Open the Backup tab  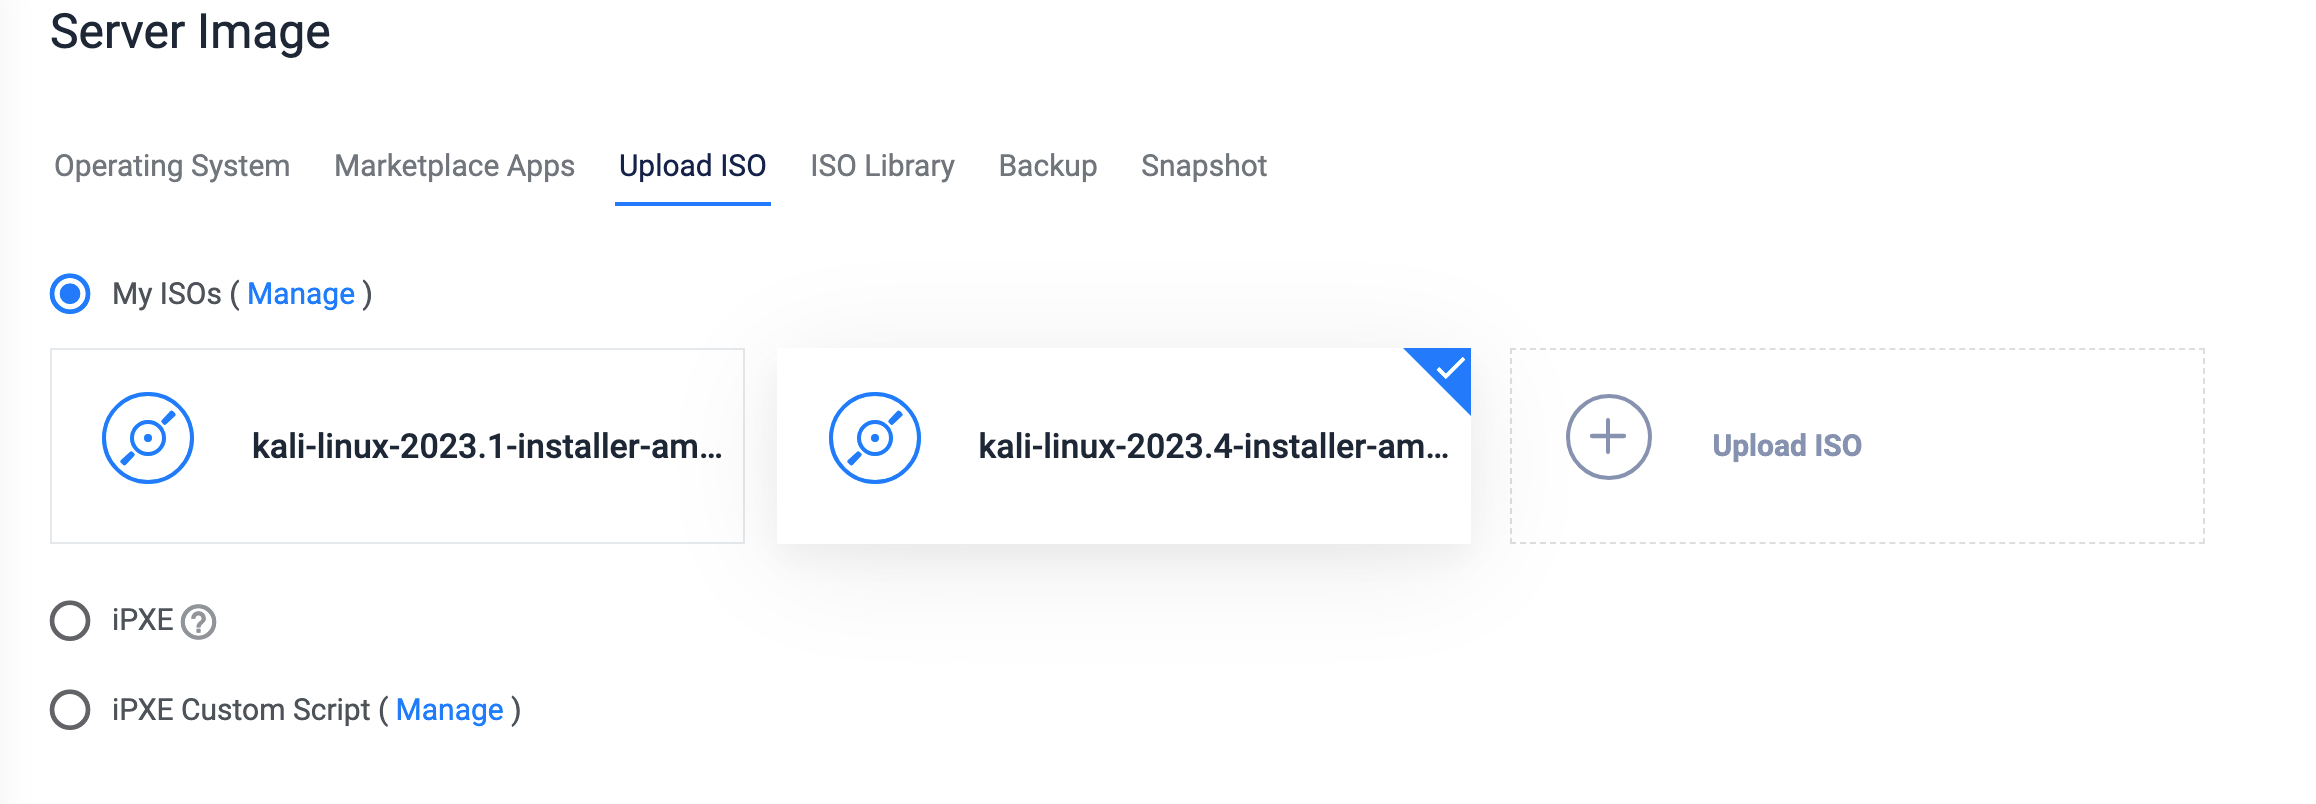(1048, 166)
